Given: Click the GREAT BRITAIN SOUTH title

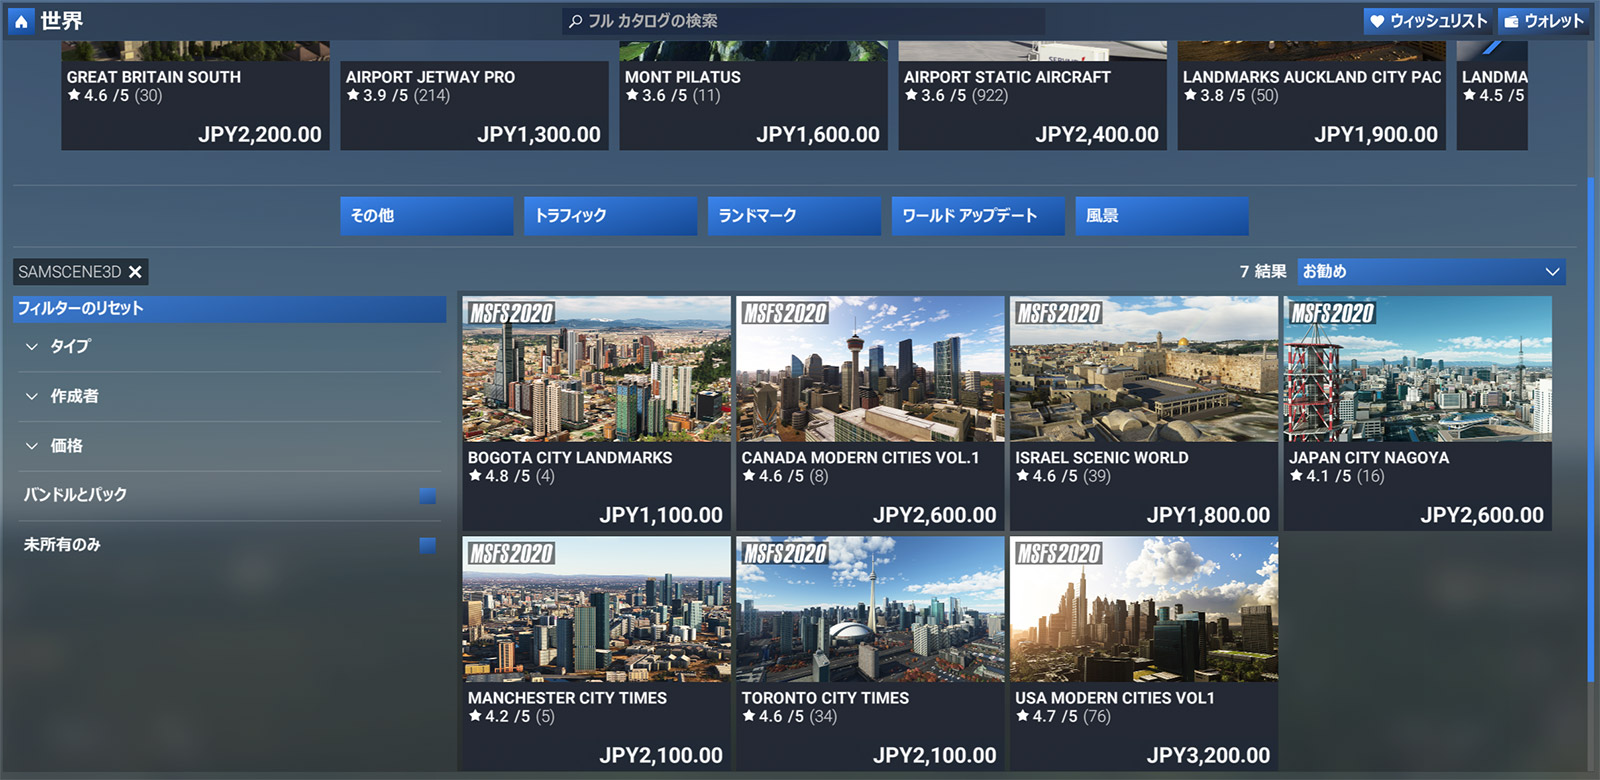Looking at the screenshot, I should point(154,77).
